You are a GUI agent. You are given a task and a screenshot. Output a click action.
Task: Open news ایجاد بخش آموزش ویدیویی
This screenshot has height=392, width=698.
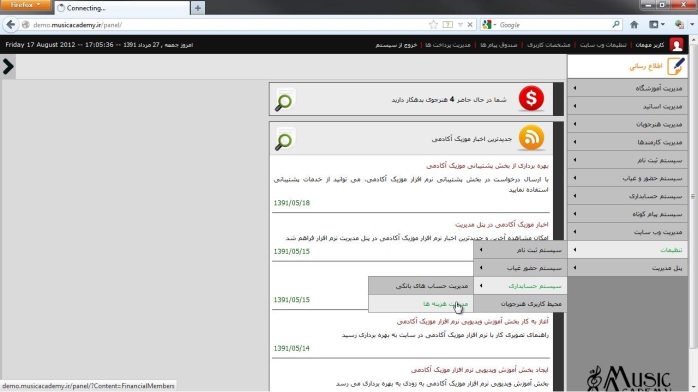click(x=479, y=370)
